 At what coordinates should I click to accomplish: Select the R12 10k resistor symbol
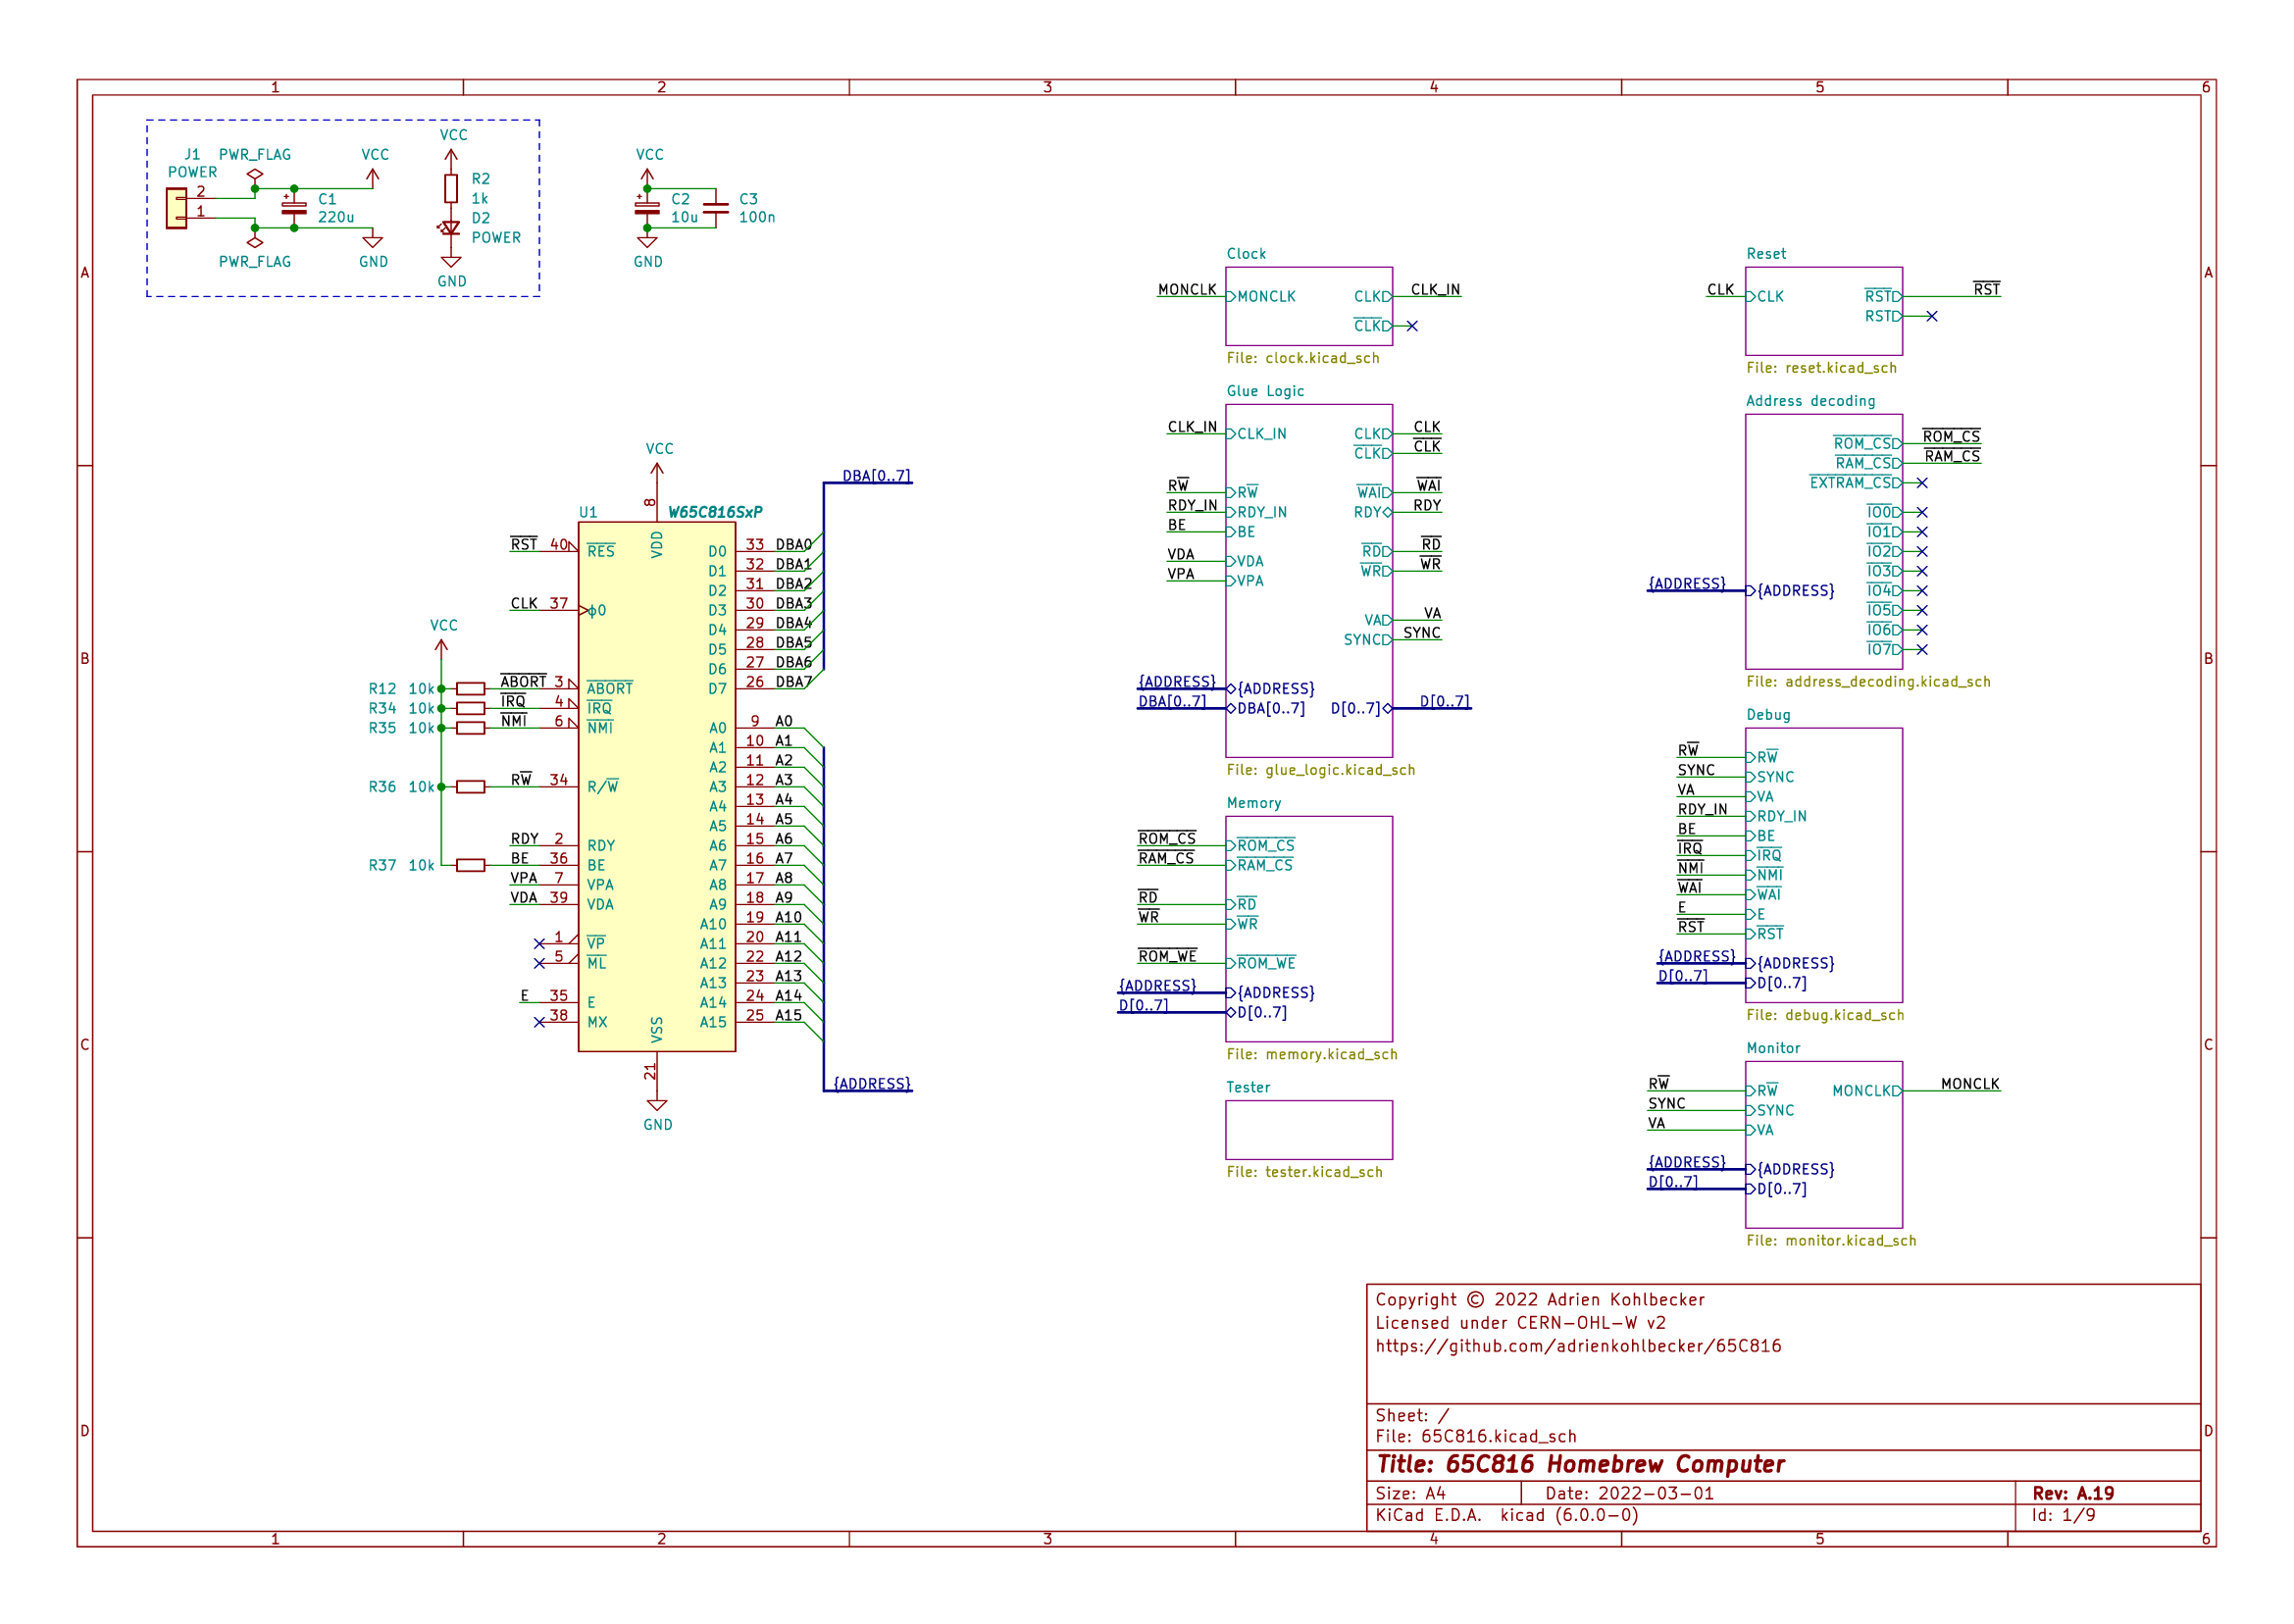click(471, 689)
